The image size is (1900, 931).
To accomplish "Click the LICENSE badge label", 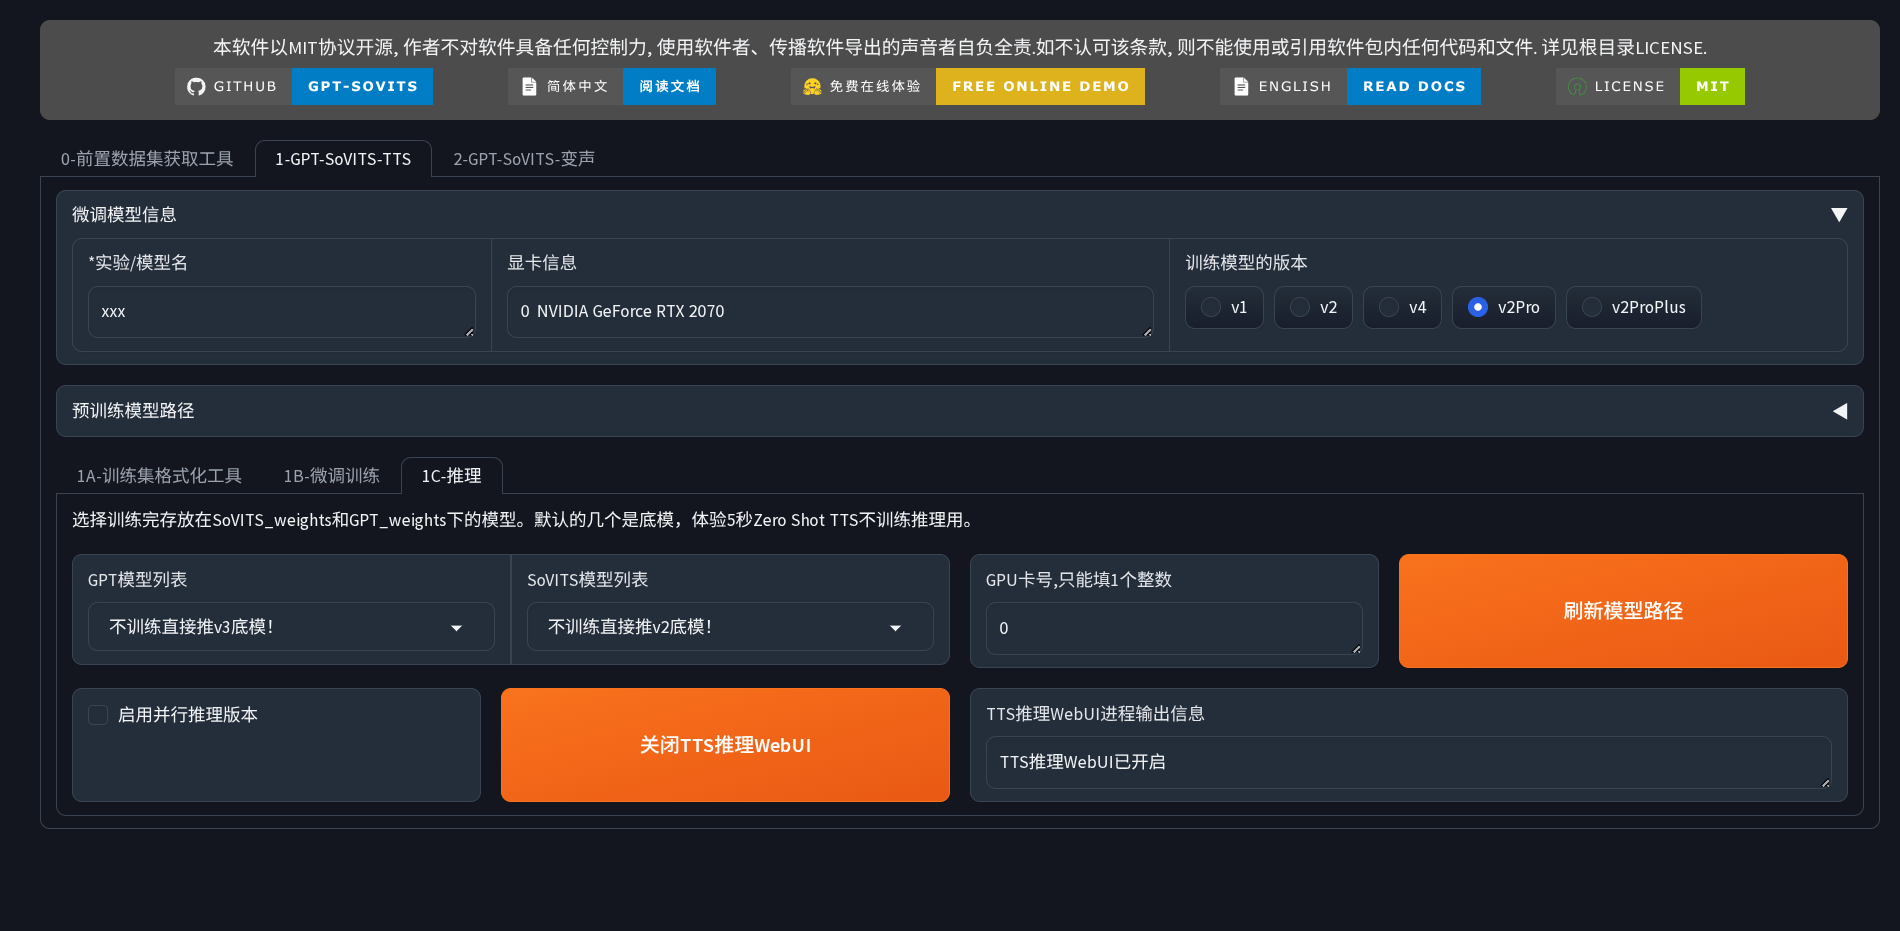I will coord(1629,87).
